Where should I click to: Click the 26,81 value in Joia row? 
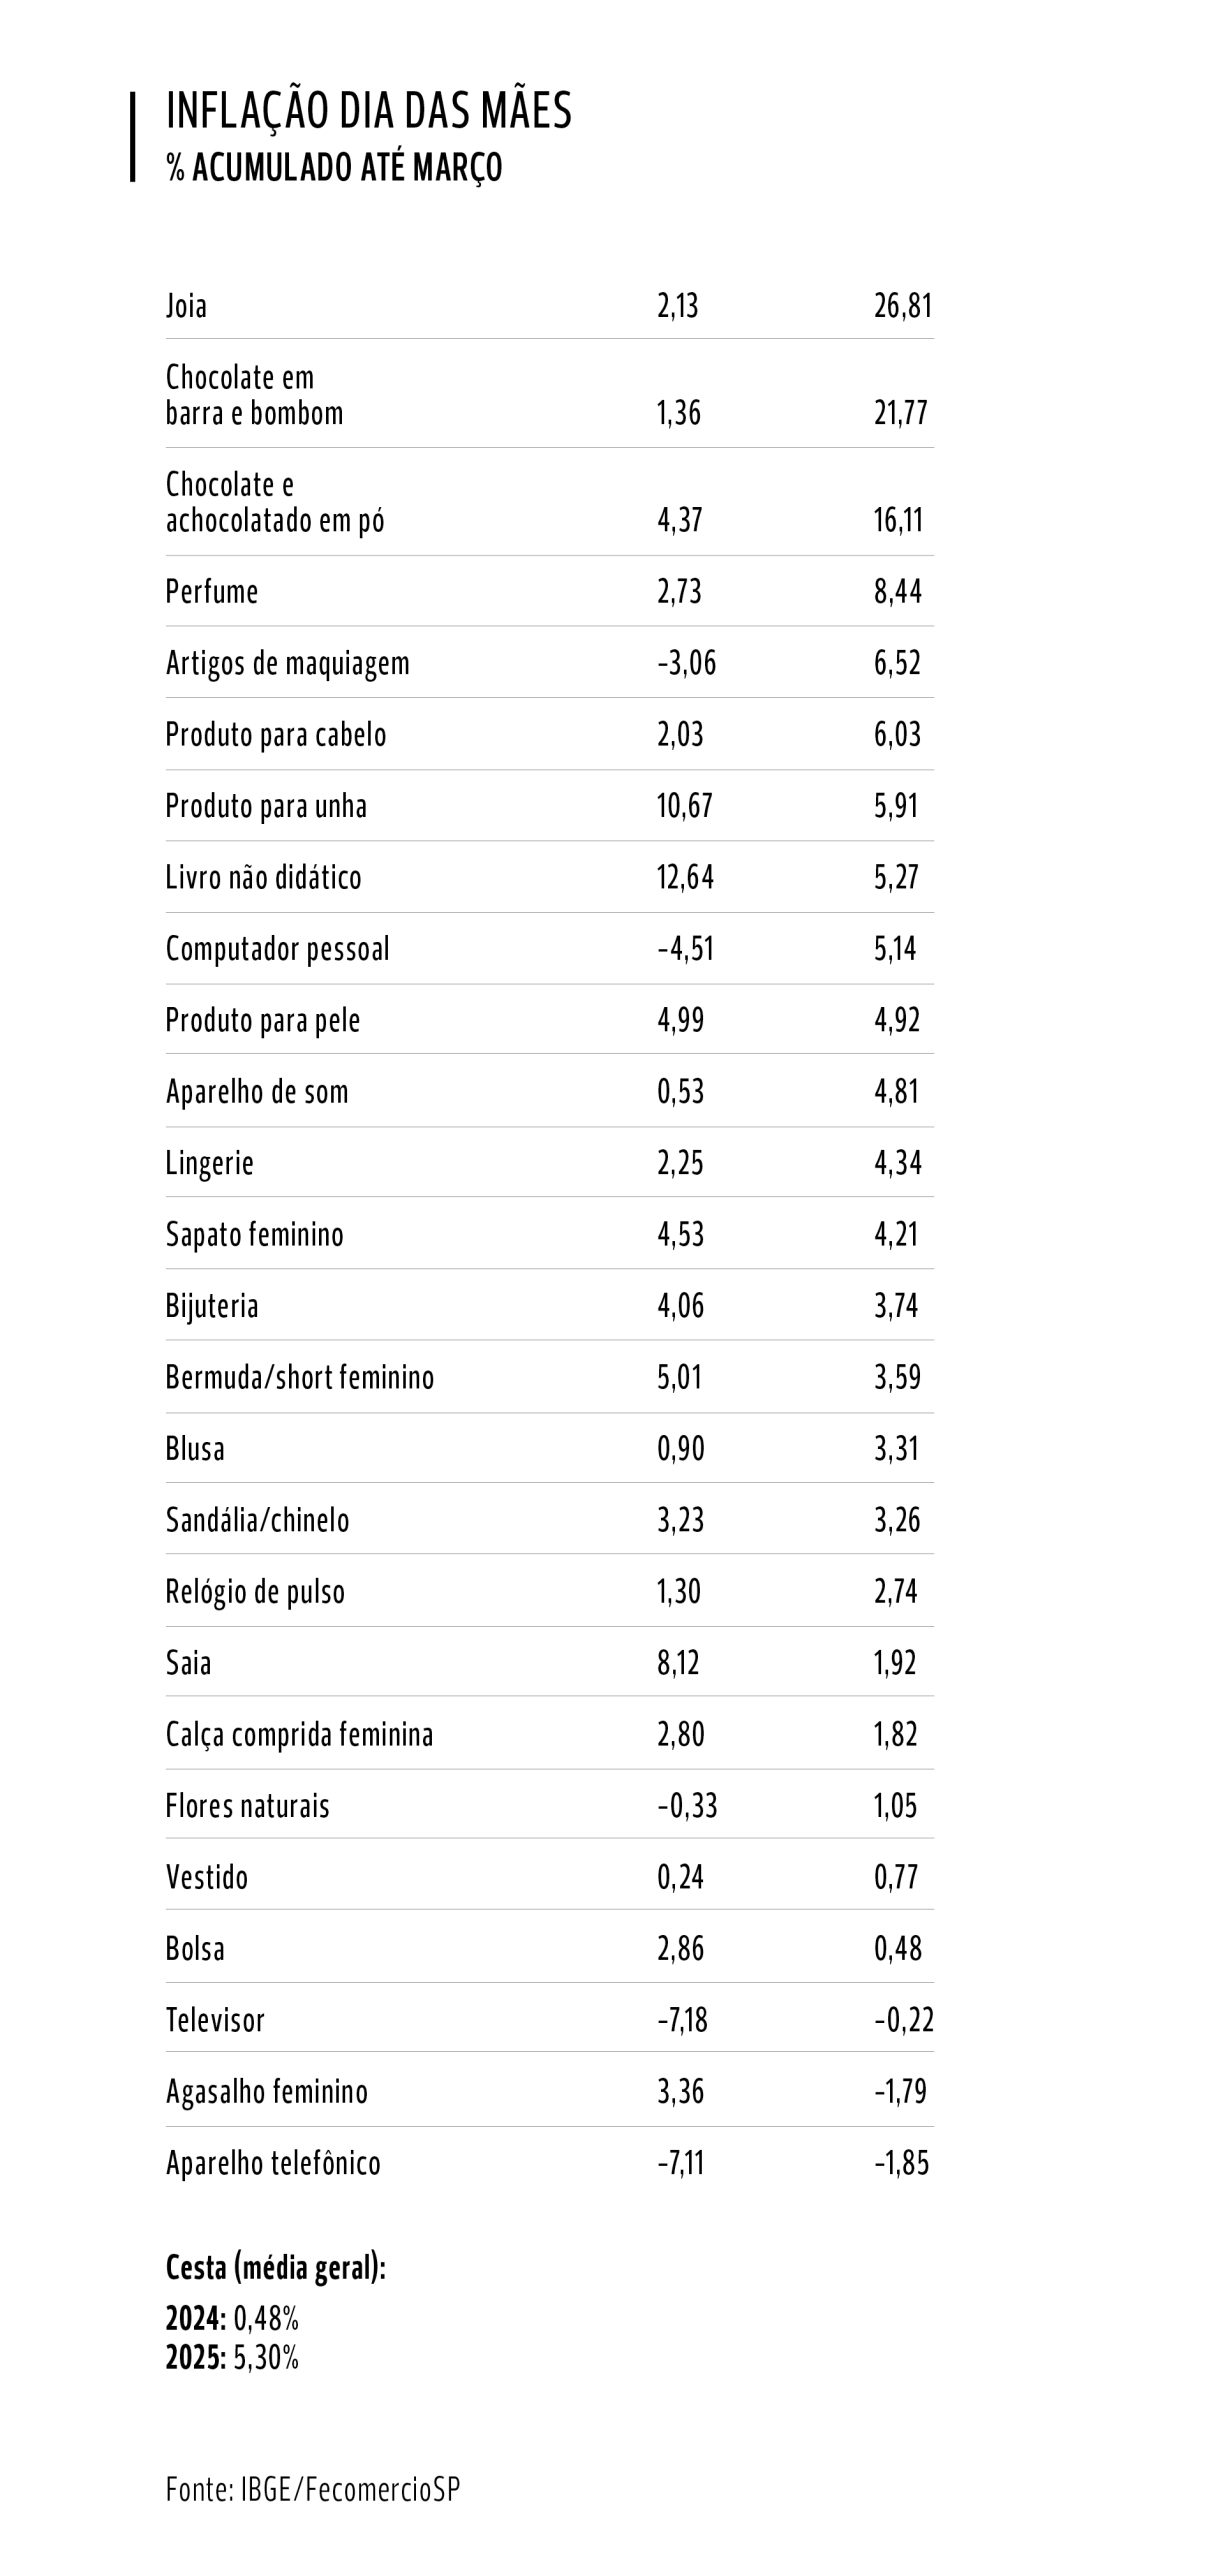902,306
